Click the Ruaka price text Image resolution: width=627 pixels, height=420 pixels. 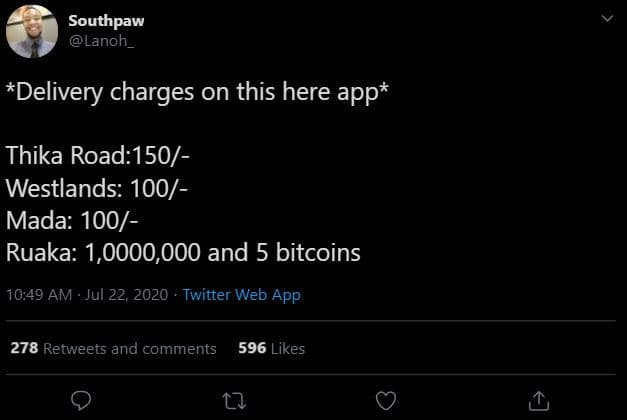coord(183,253)
